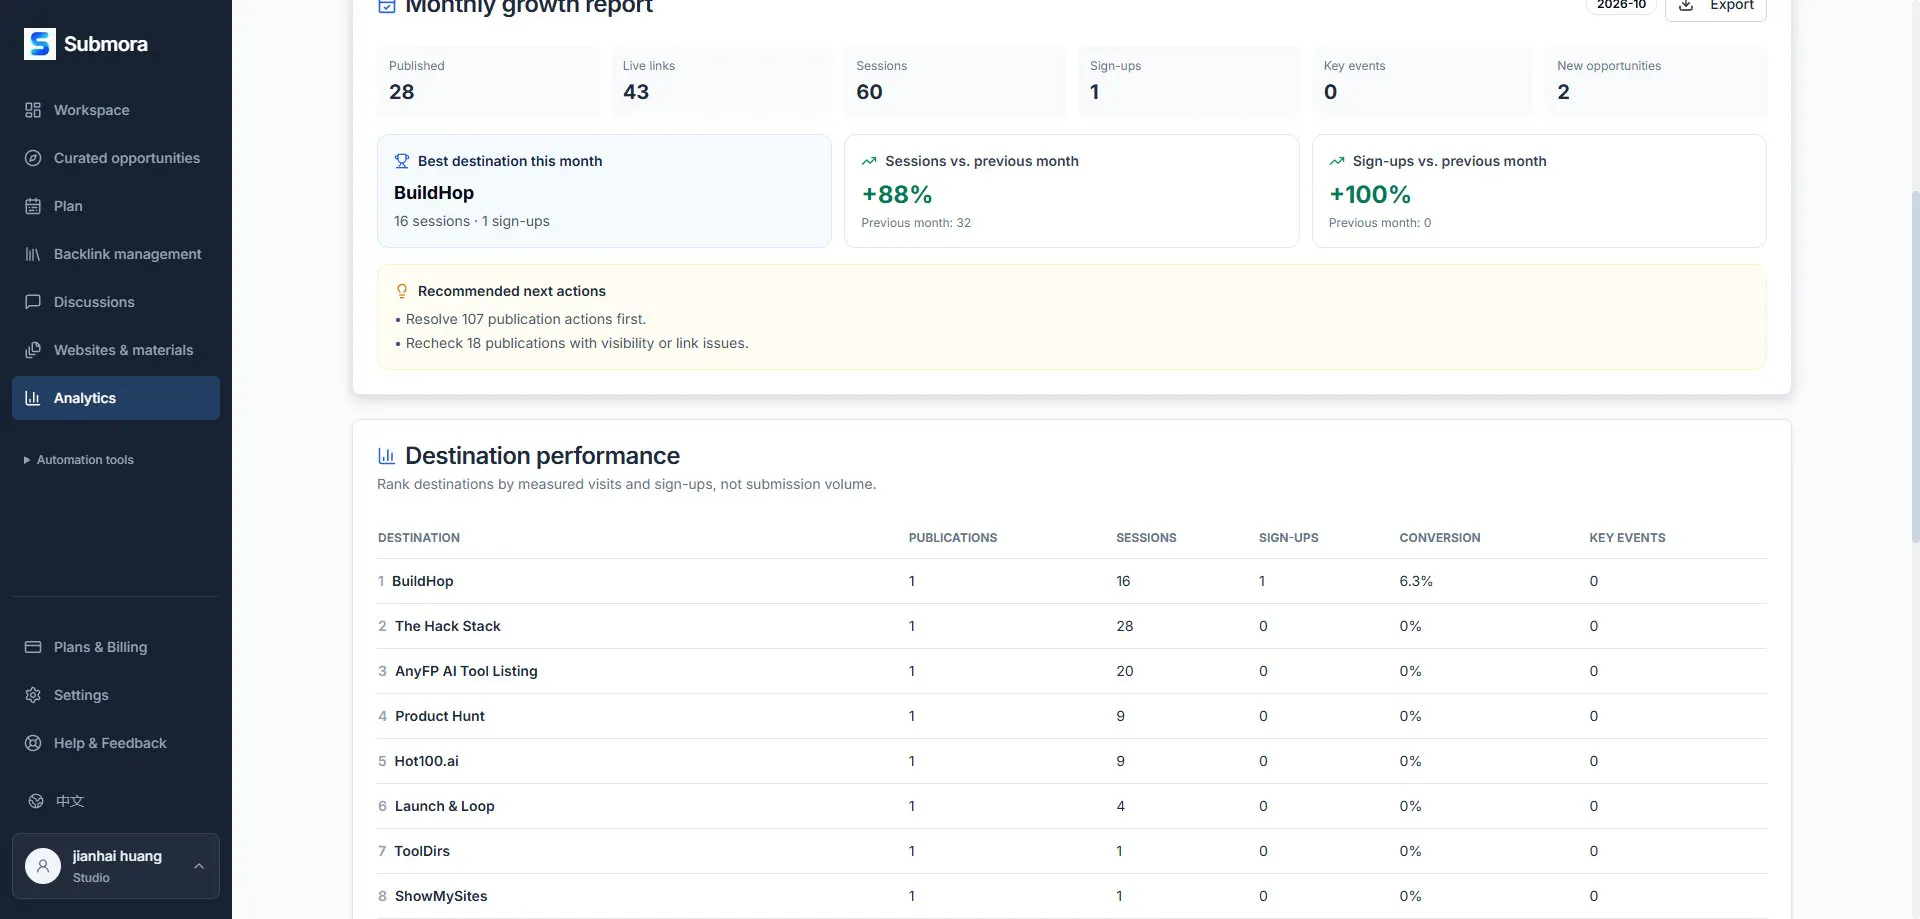
Task: Click the Product Hunt destination row
Action: pos(1072,716)
